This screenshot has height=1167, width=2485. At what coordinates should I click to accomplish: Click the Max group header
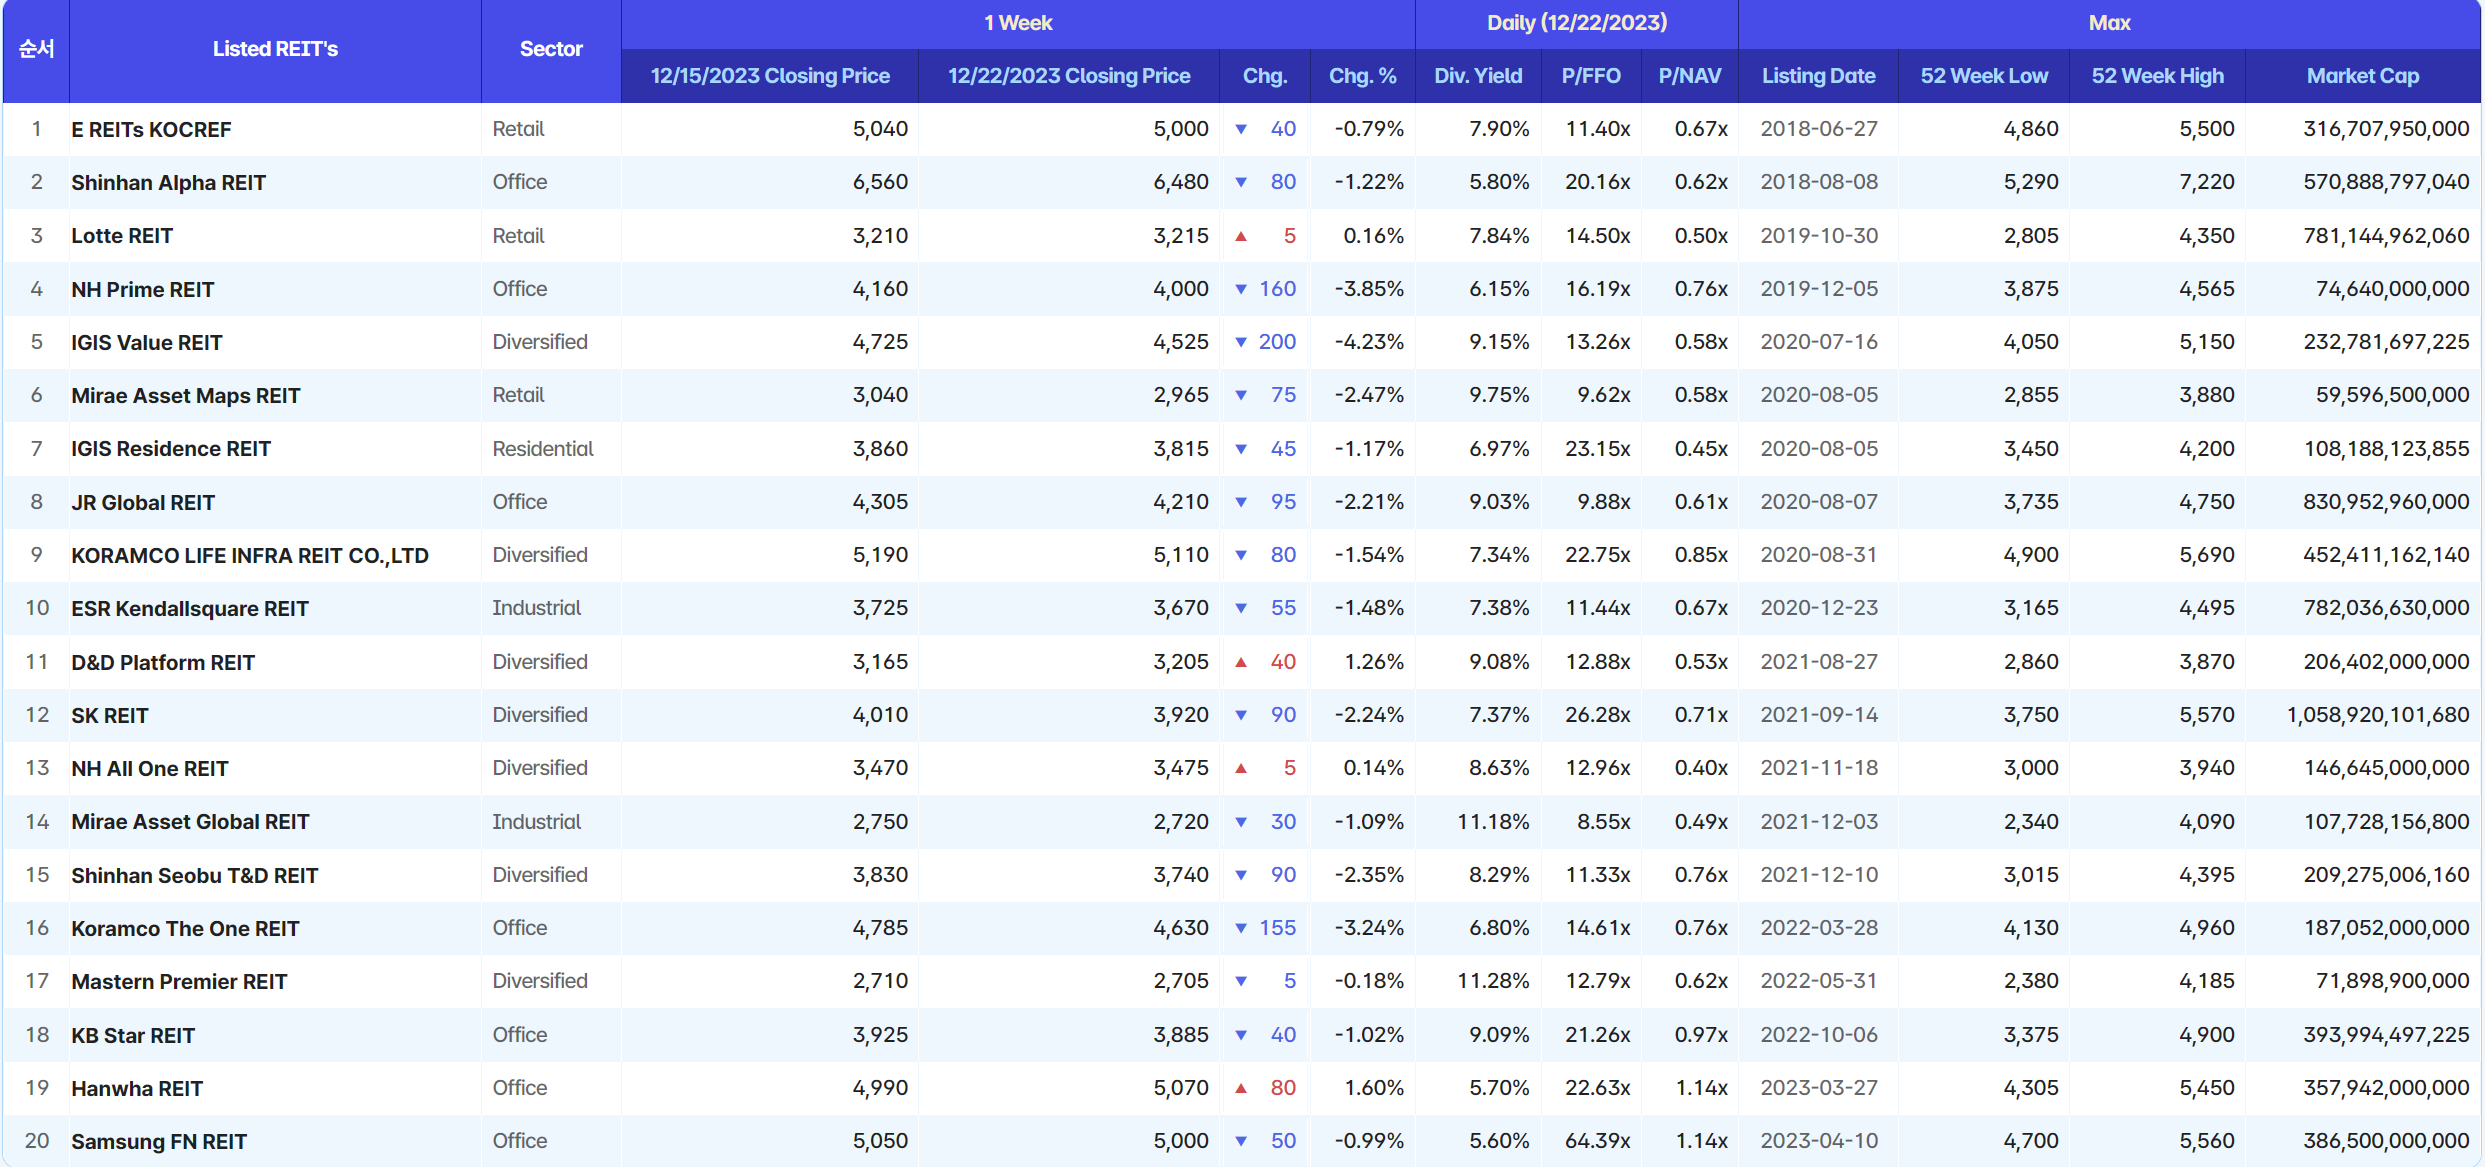click(x=2110, y=23)
